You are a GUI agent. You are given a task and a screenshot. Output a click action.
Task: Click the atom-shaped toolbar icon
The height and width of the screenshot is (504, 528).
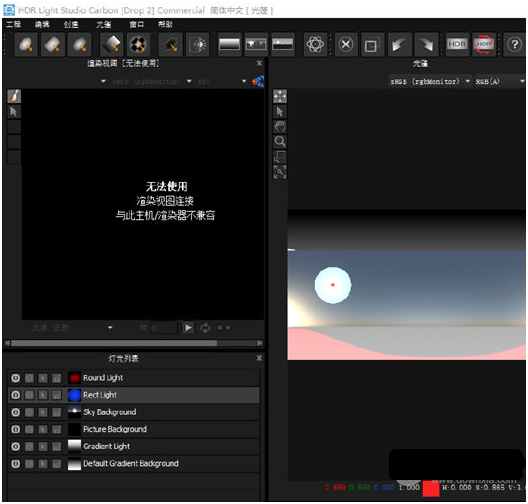[x=315, y=44]
